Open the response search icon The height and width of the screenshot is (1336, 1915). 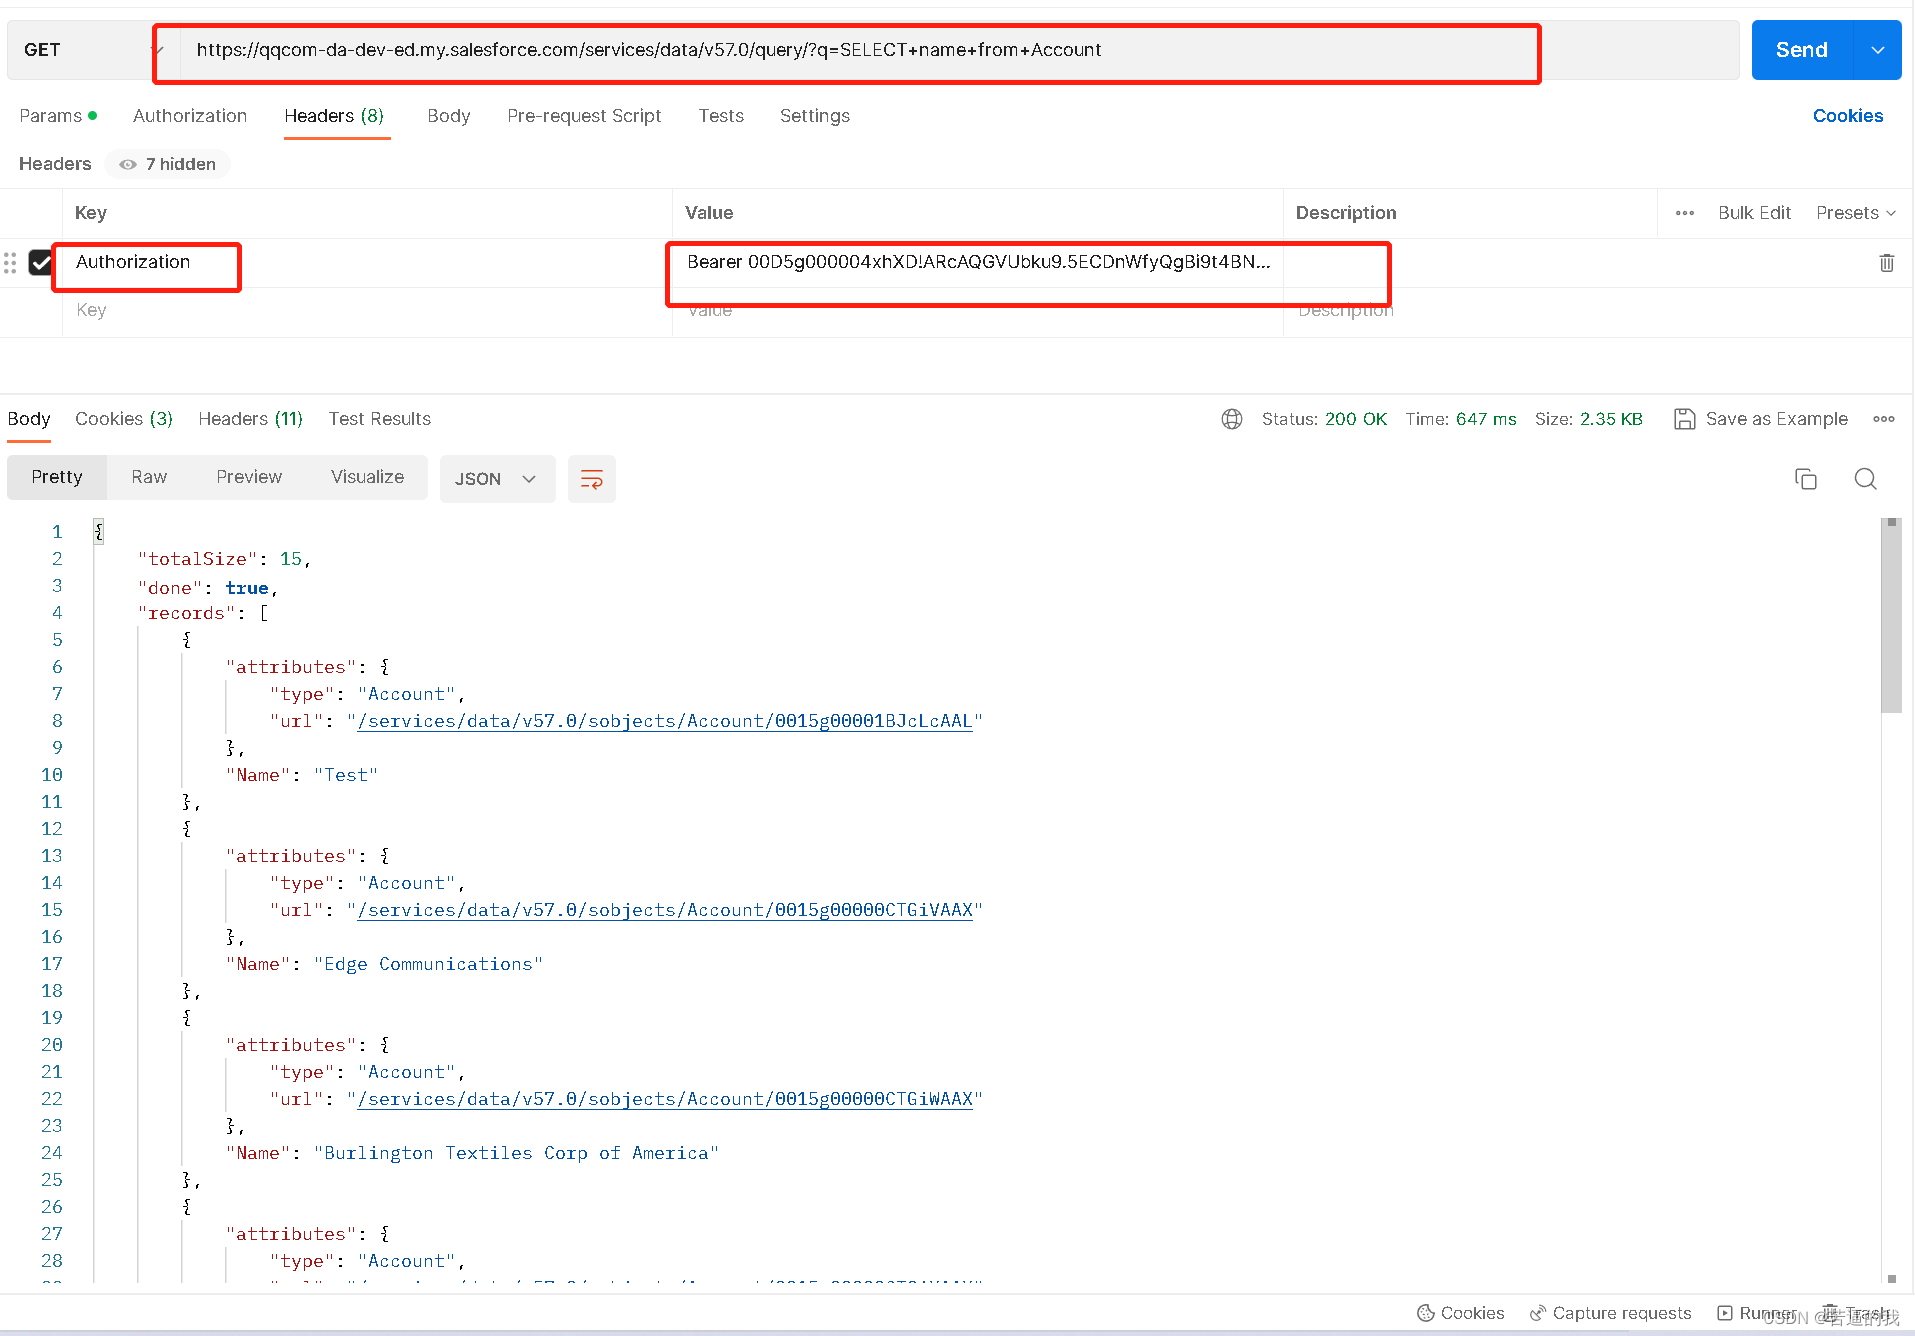1865,478
